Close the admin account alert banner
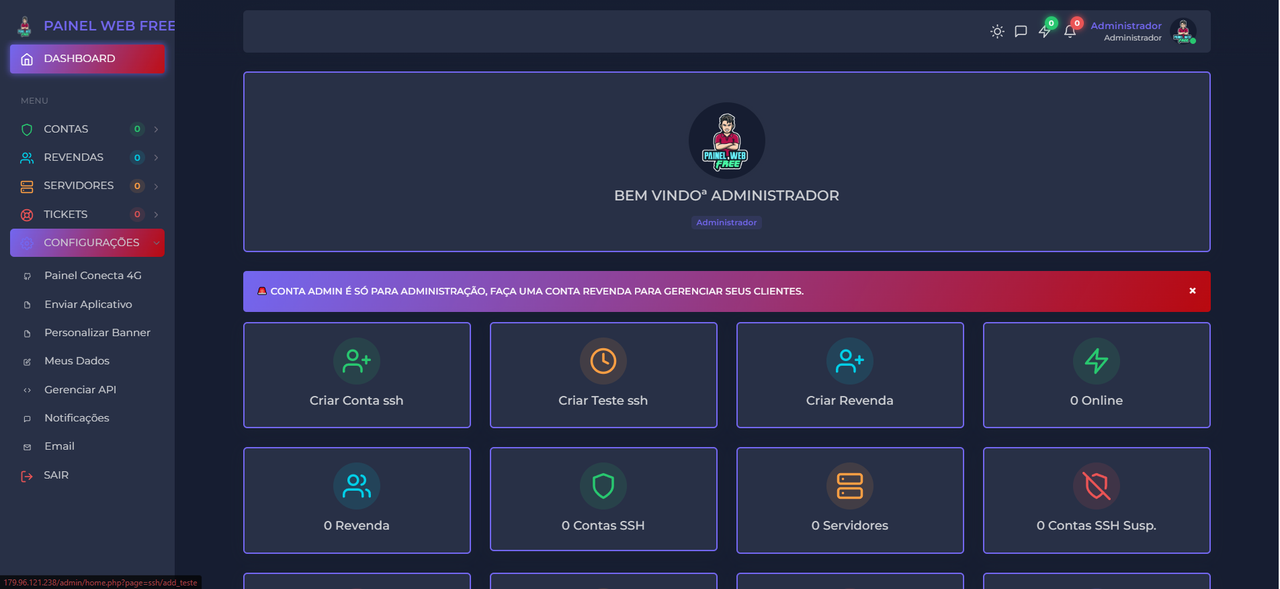 pos(1192,291)
